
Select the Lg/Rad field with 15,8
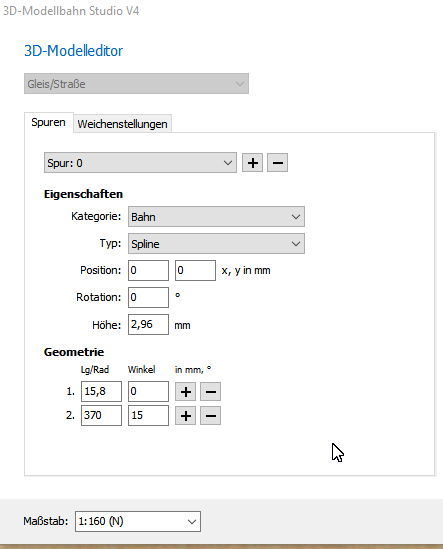pyautogui.click(x=102, y=391)
